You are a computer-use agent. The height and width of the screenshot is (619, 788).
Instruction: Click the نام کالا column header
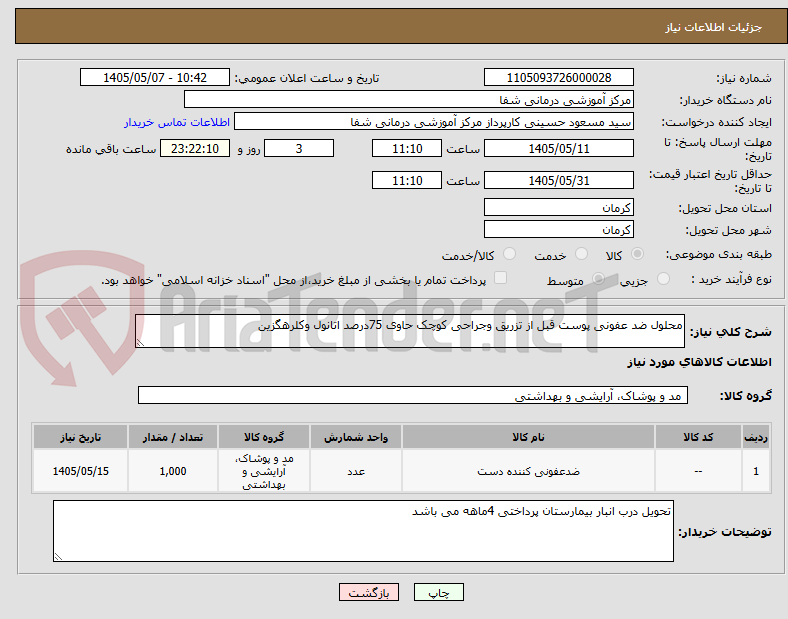[x=528, y=437]
